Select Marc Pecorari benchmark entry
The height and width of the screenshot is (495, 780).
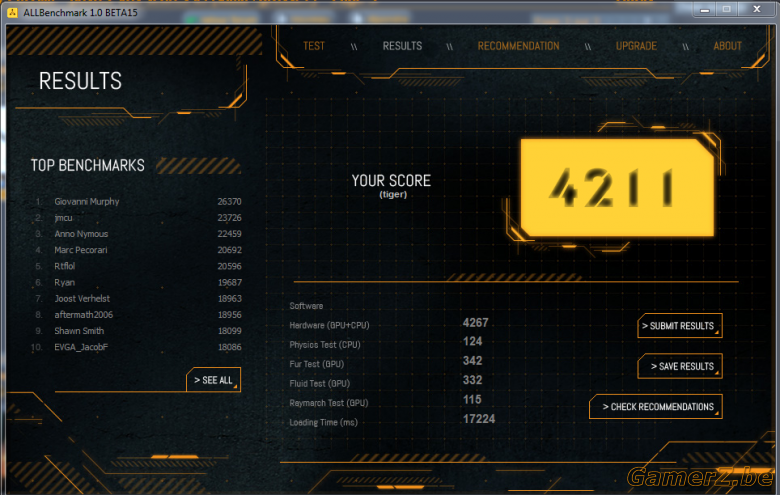81,250
